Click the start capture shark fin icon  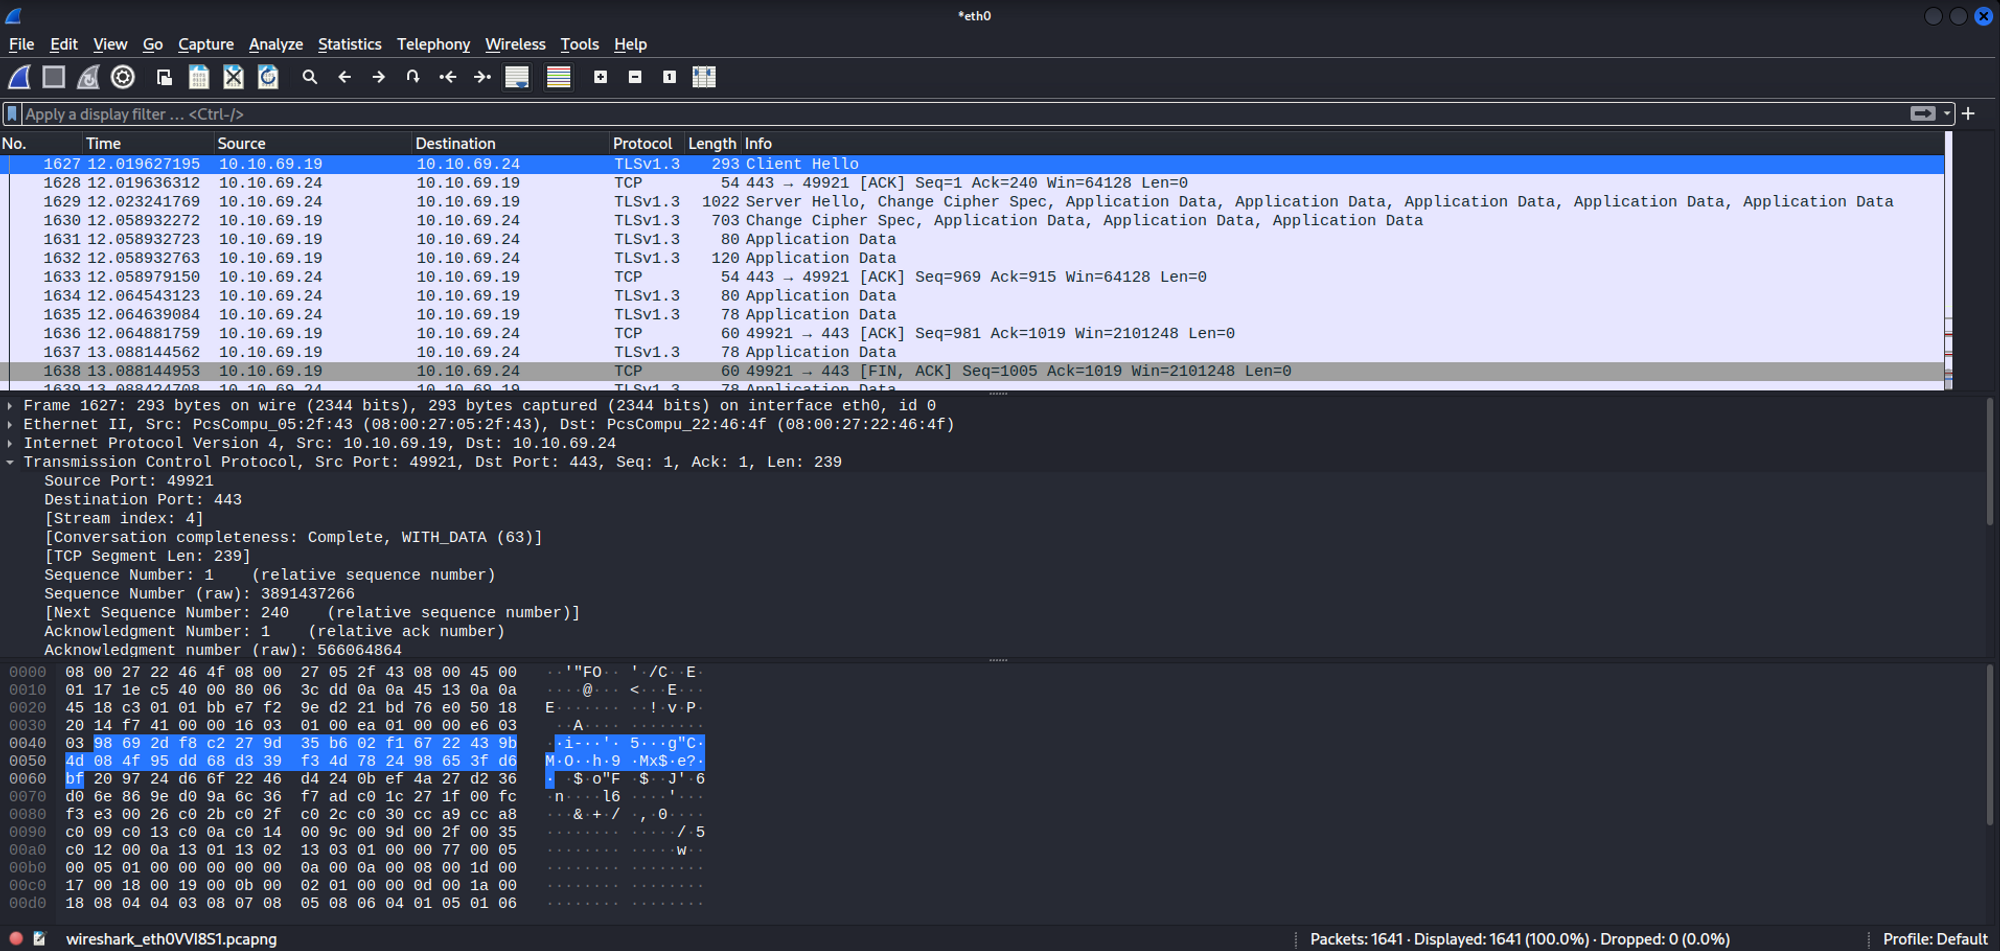tap(20, 77)
